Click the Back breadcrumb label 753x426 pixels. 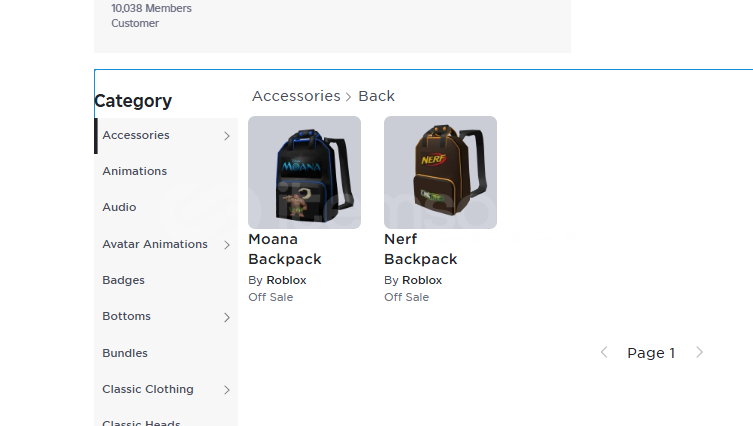coord(376,96)
